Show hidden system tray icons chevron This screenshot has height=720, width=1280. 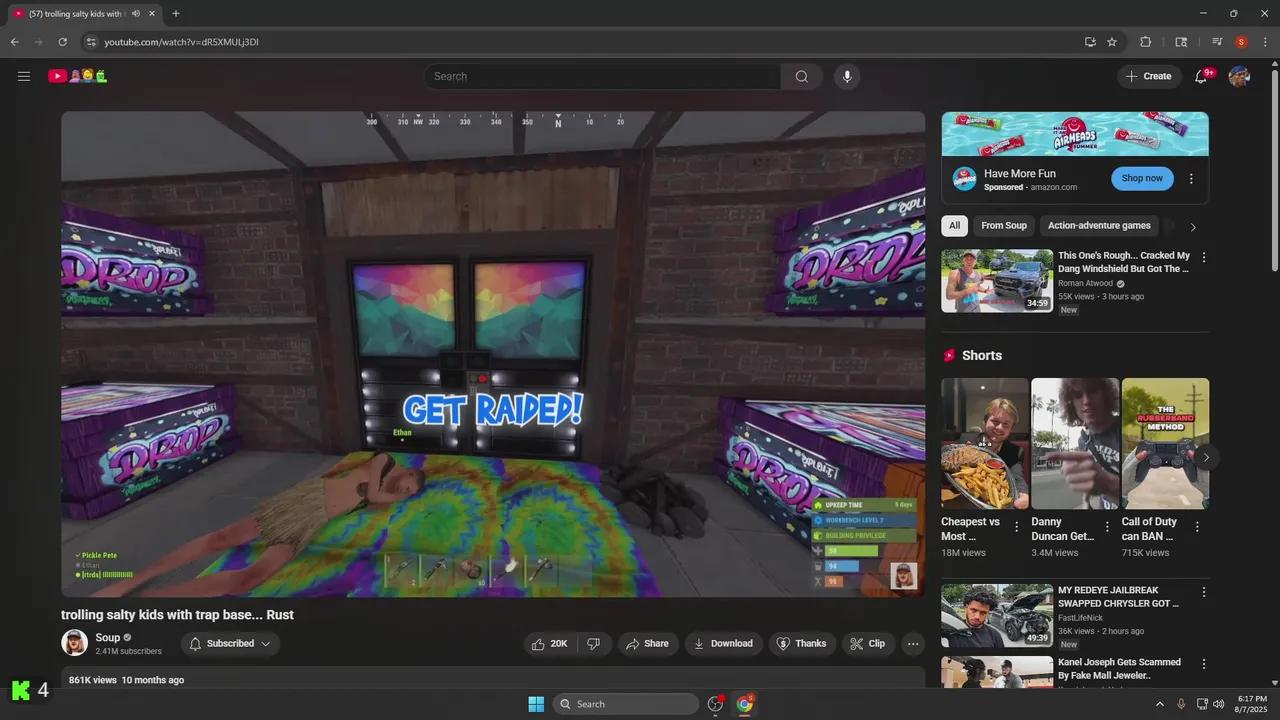pos(1160,704)
